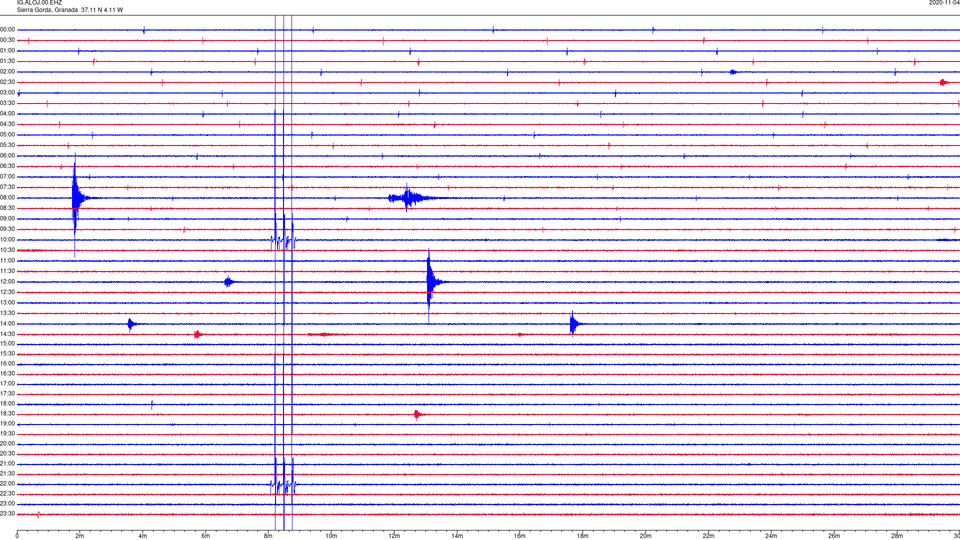Pick the large seismic event on the 08:00 trace near 2m
960x540 pixels.
coord(77,198)
